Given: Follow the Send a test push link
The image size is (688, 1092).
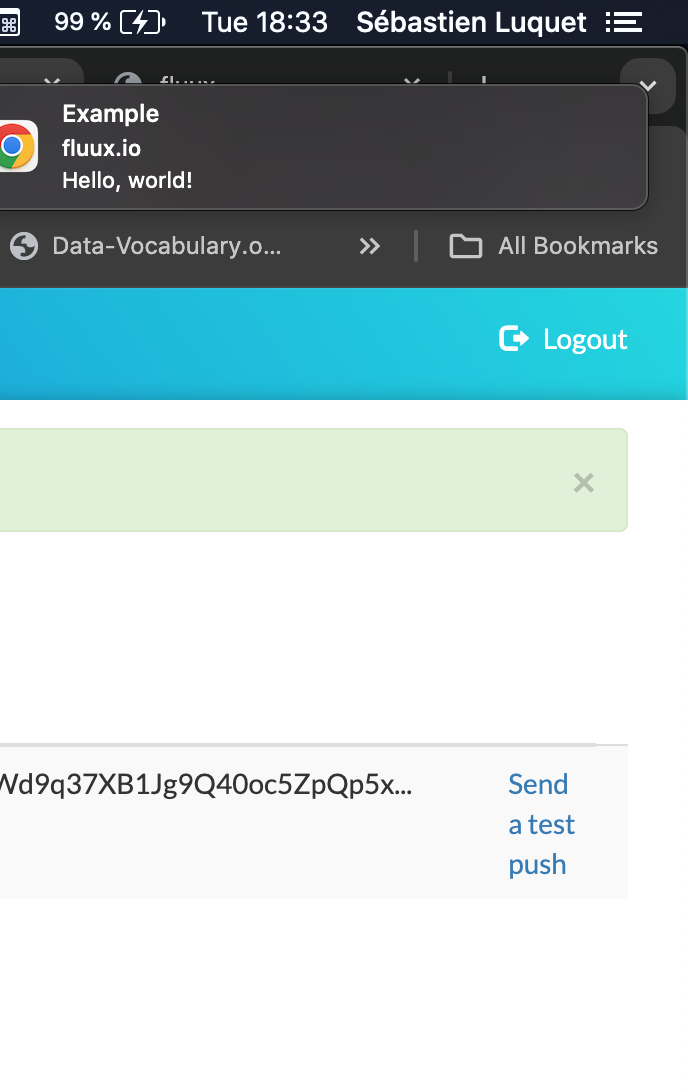Looking at the screenshot, I should 539,824.
